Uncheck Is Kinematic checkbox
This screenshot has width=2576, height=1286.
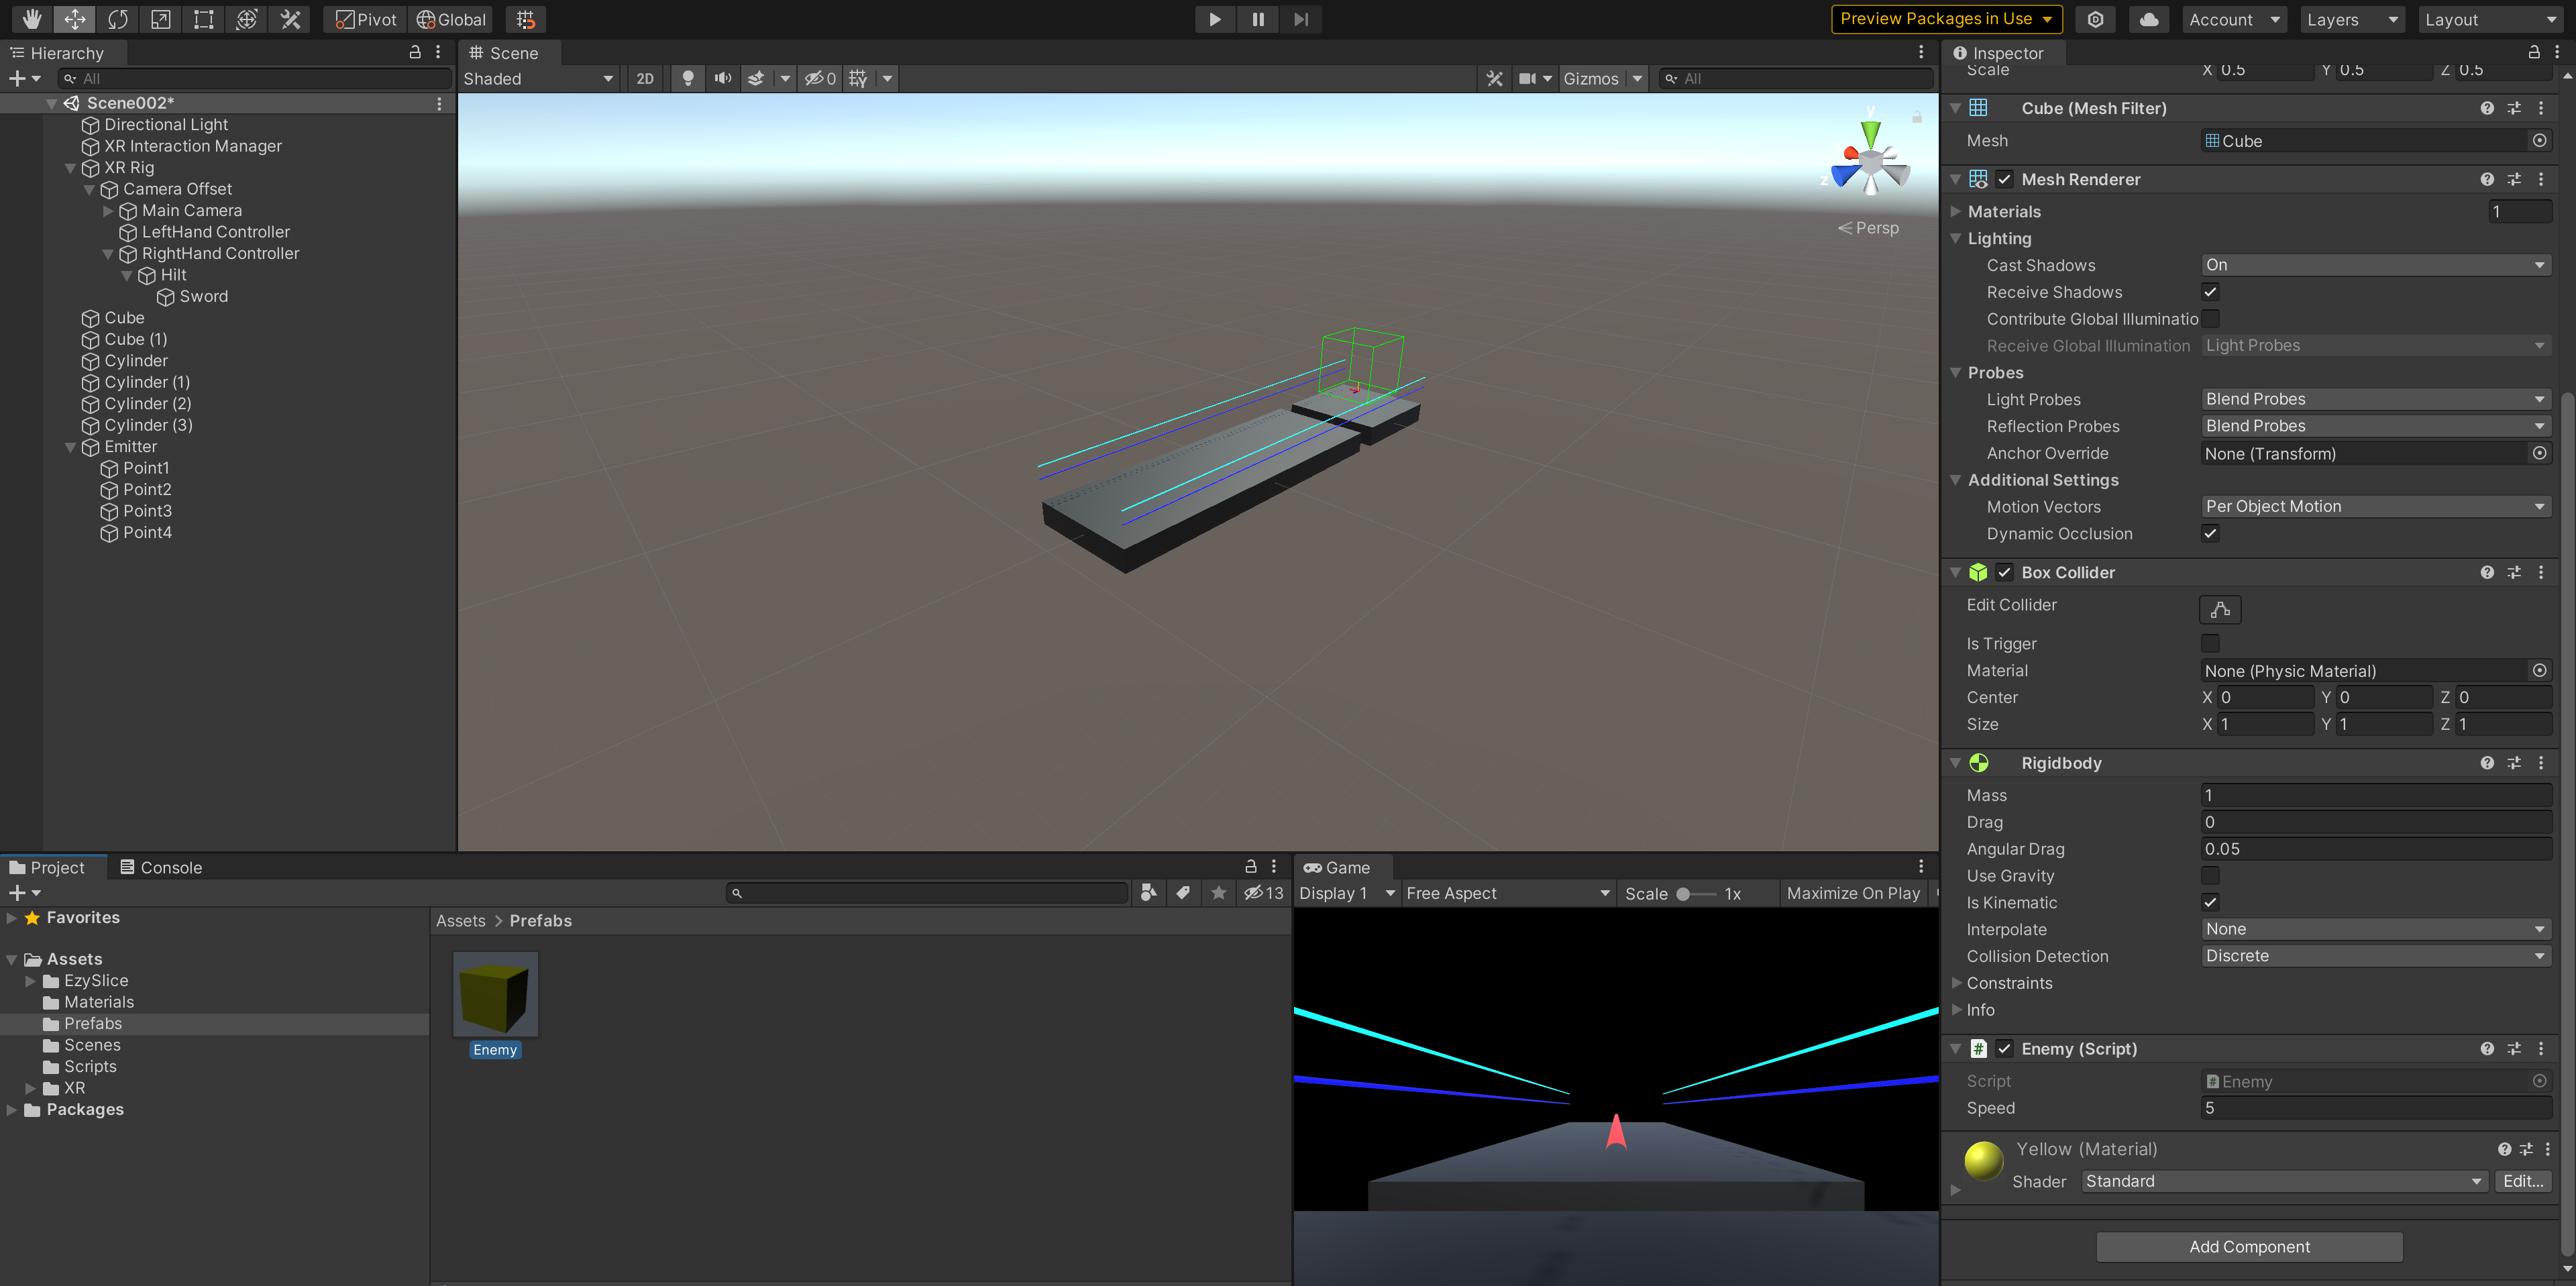click(x=2210, y=902)
